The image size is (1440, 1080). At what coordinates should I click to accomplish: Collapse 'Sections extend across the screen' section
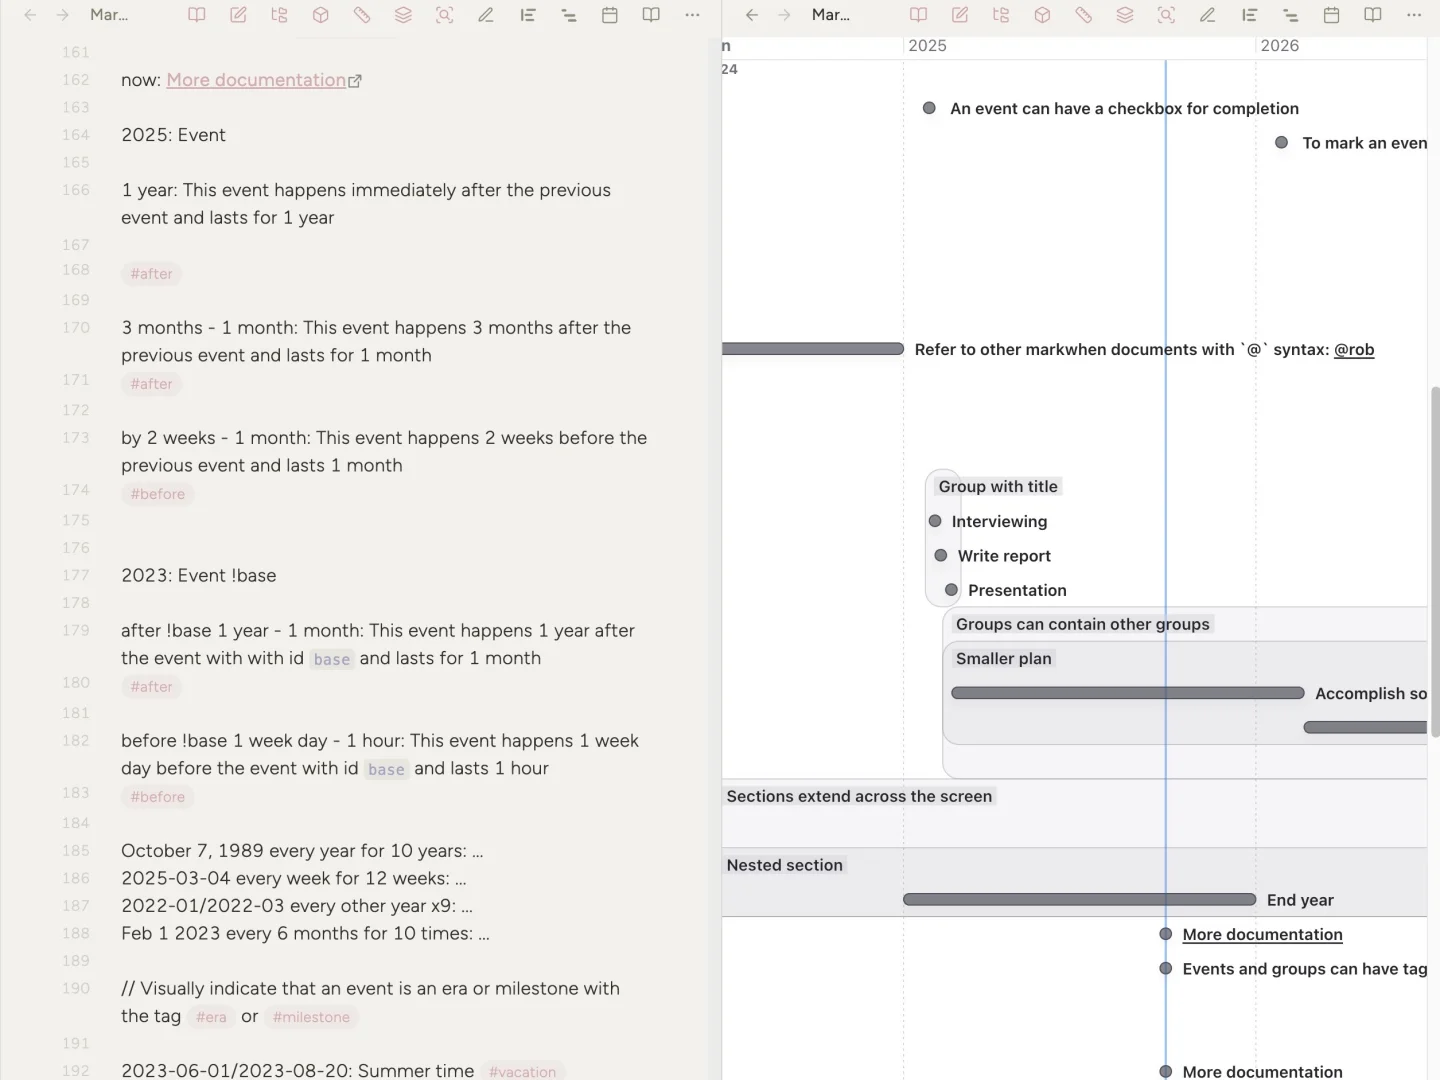coord(859,796)
